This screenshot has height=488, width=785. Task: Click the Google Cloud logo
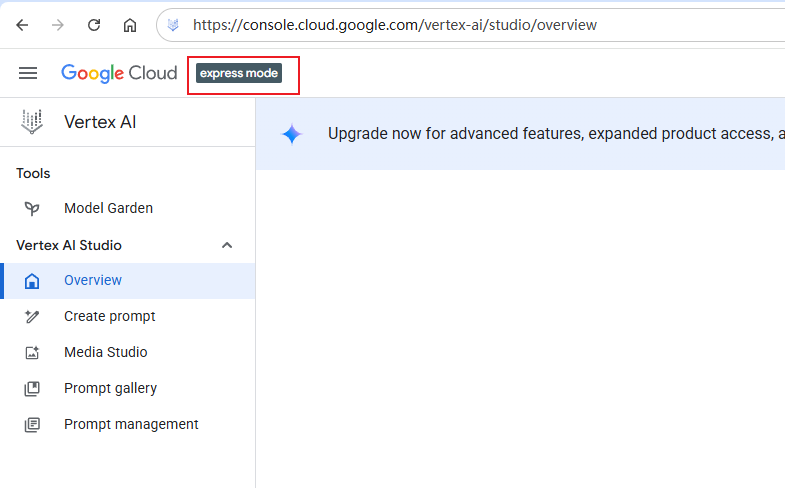(119, 73)
